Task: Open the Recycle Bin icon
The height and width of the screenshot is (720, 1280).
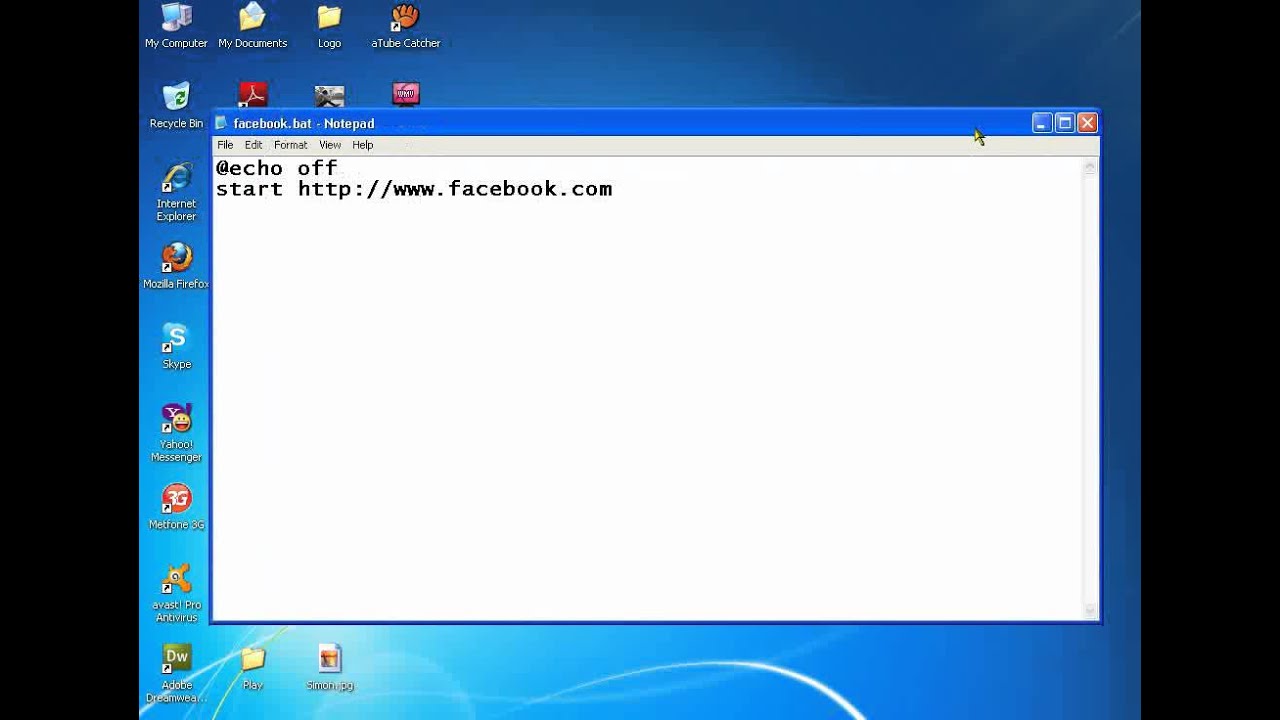Action: coord(176,106)
